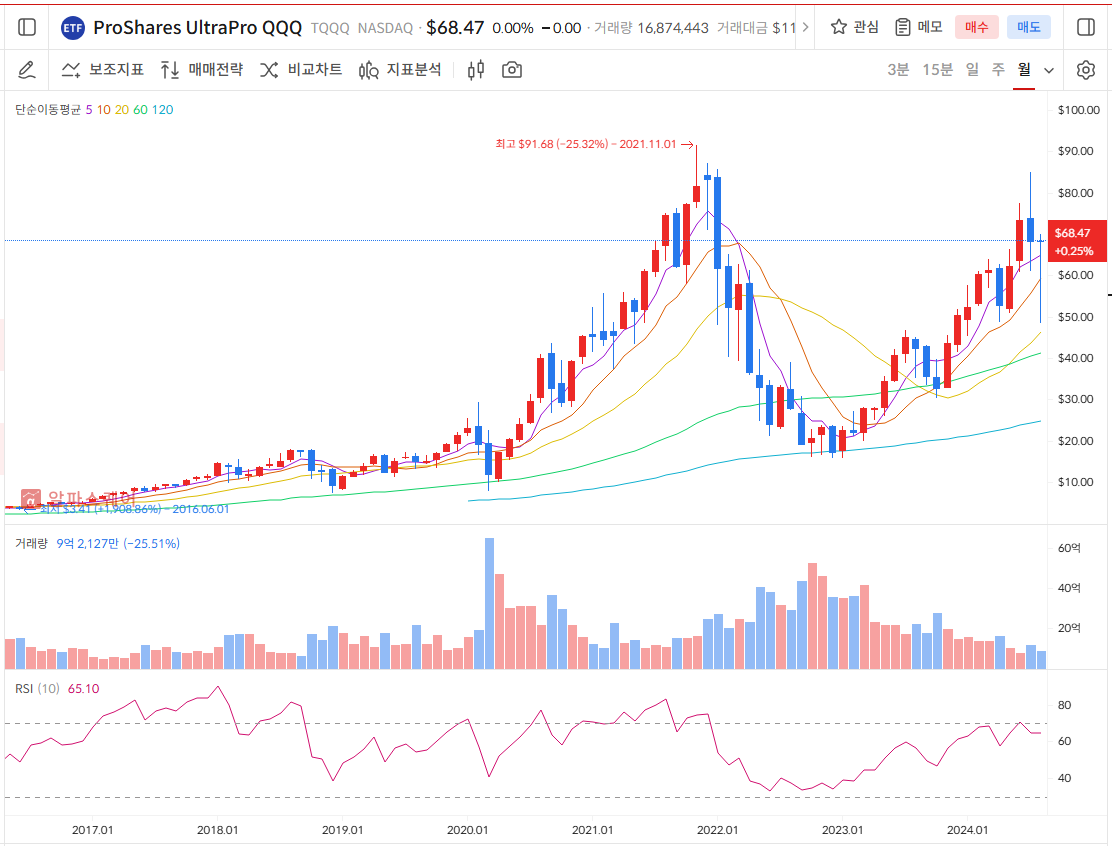Open 비교차트 compare chart
The width and height of the screenshot is (1112, 846).
(x=301, y=69)
